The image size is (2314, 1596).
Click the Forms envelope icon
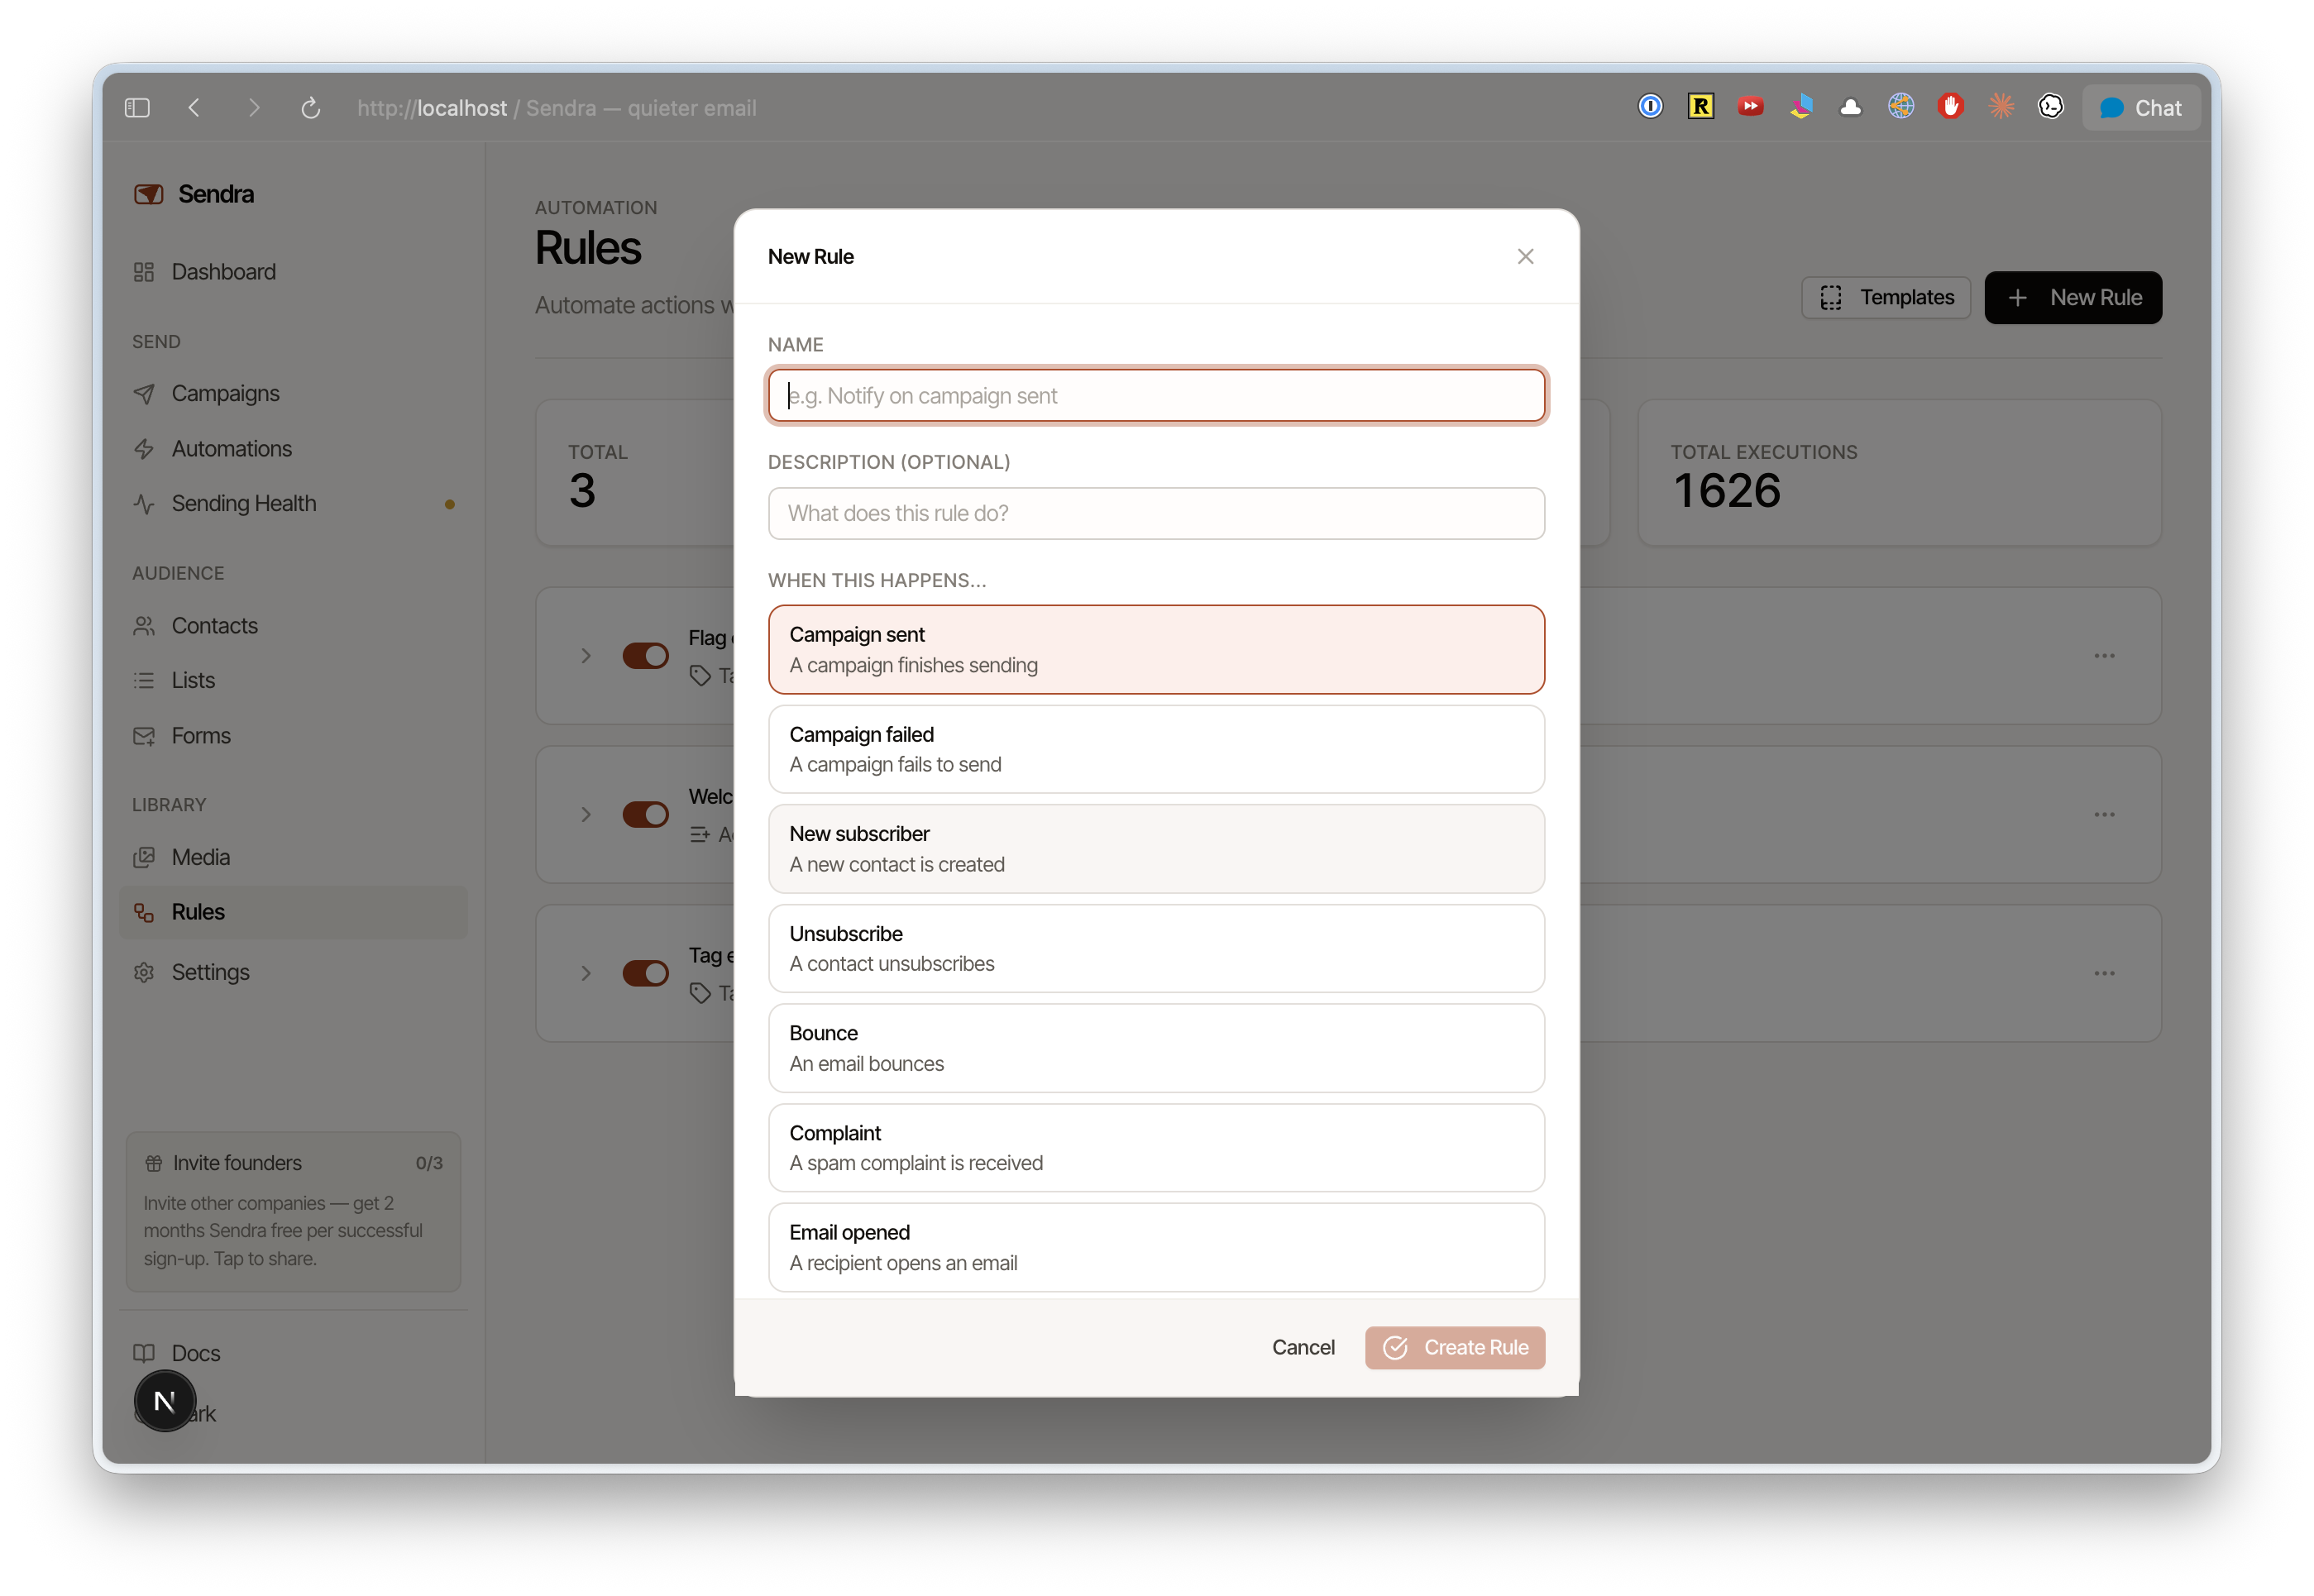[x=144, y=736]
